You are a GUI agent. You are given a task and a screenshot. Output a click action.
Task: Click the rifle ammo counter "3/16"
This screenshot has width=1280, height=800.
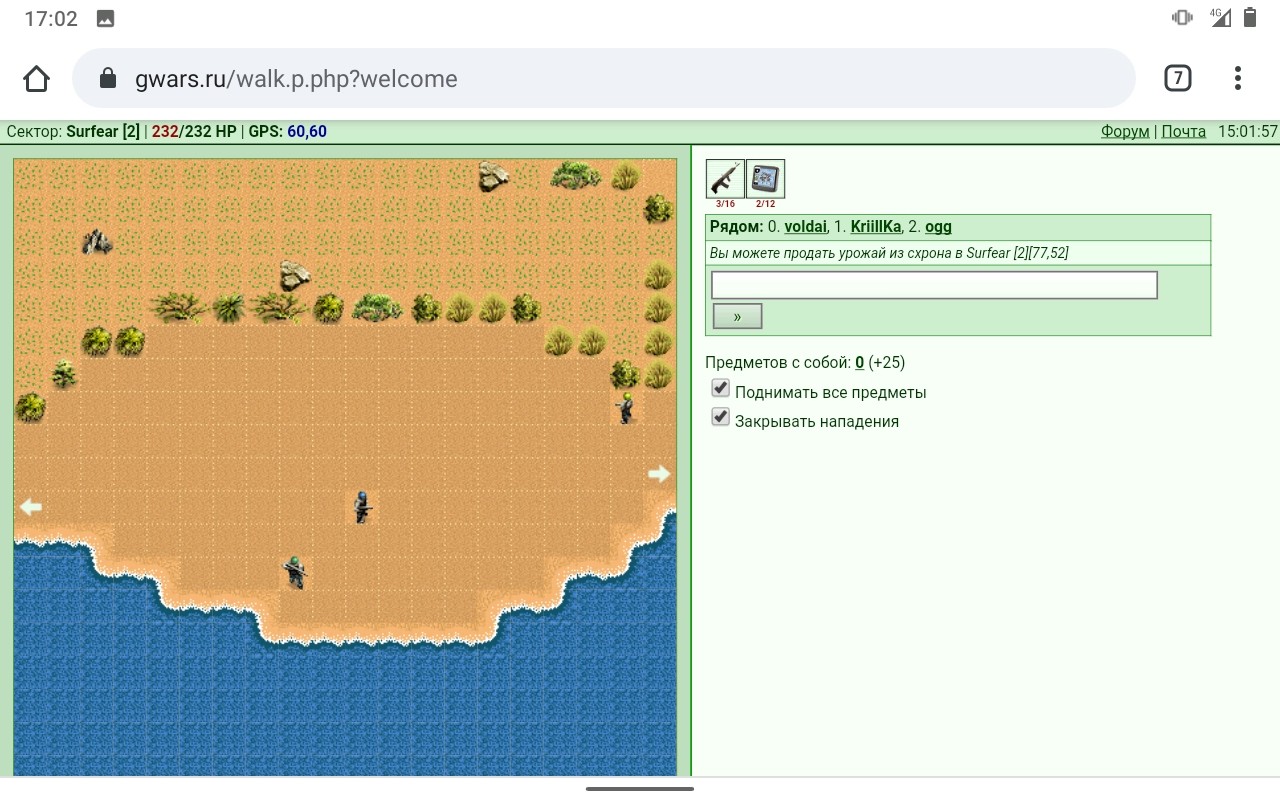(725, 204)
